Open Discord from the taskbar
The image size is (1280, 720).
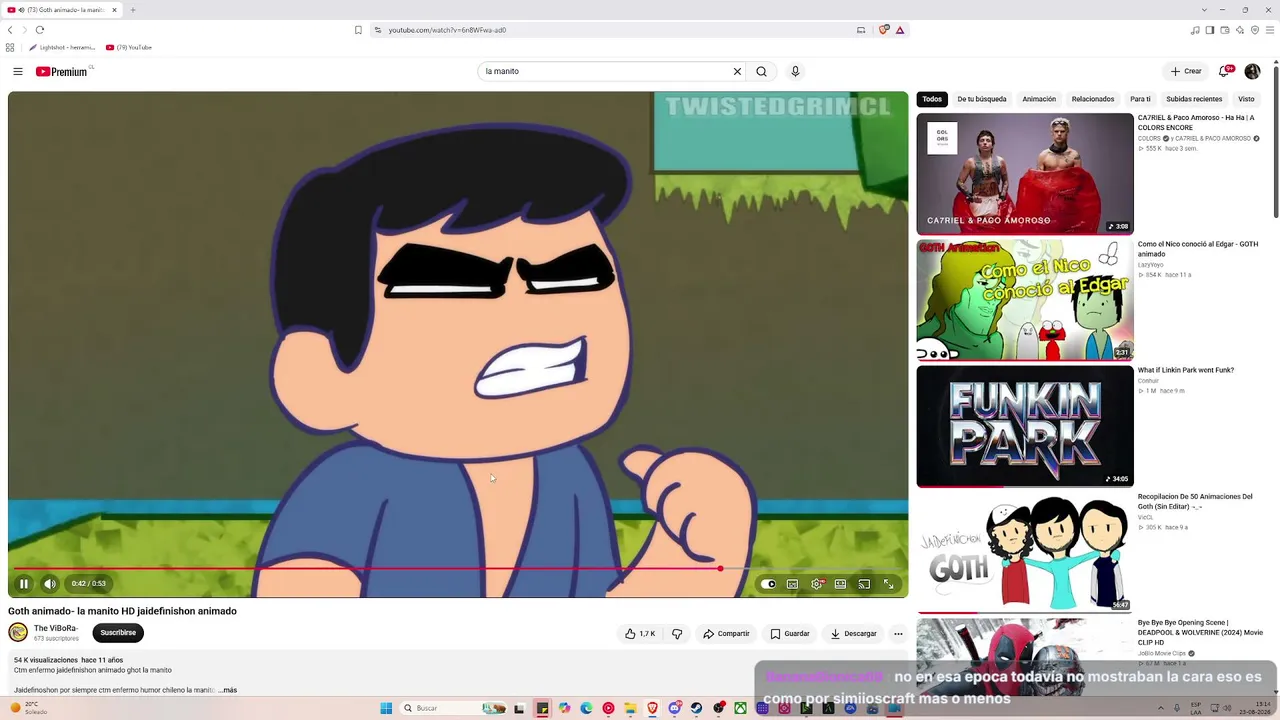click(674, 708)
